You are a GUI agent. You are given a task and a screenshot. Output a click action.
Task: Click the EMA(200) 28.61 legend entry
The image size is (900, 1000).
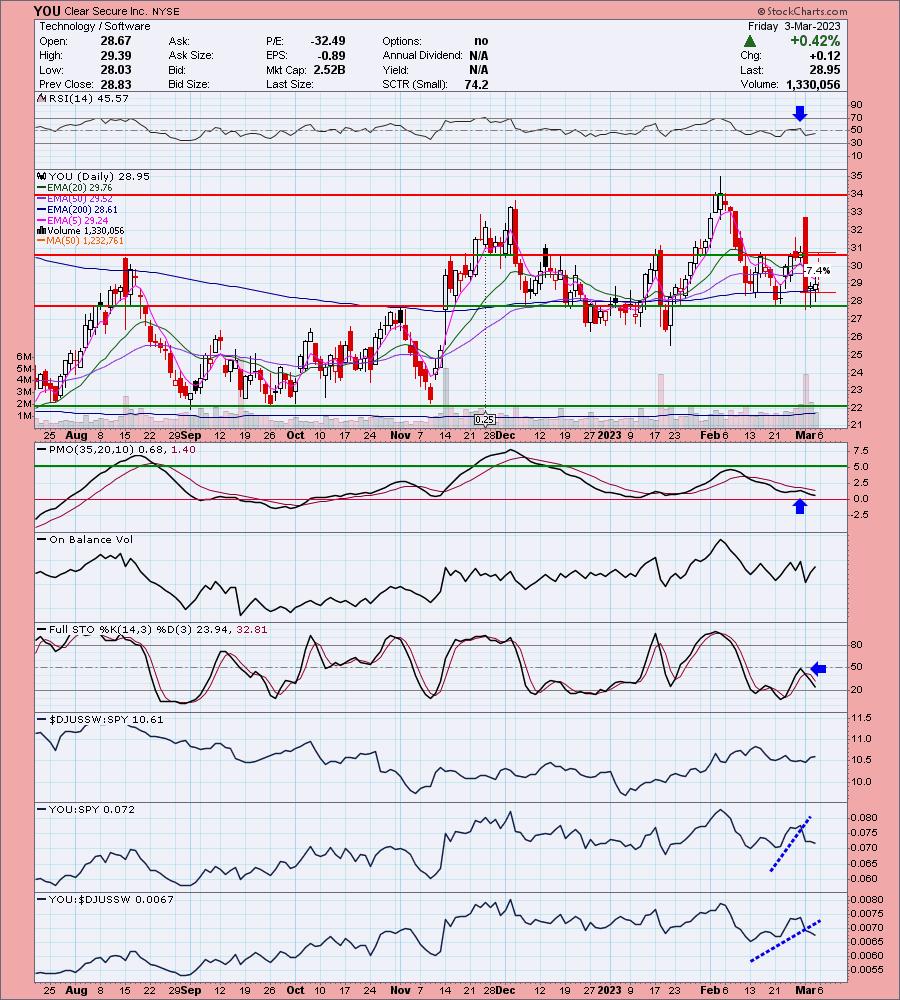[x=82, y=209]
